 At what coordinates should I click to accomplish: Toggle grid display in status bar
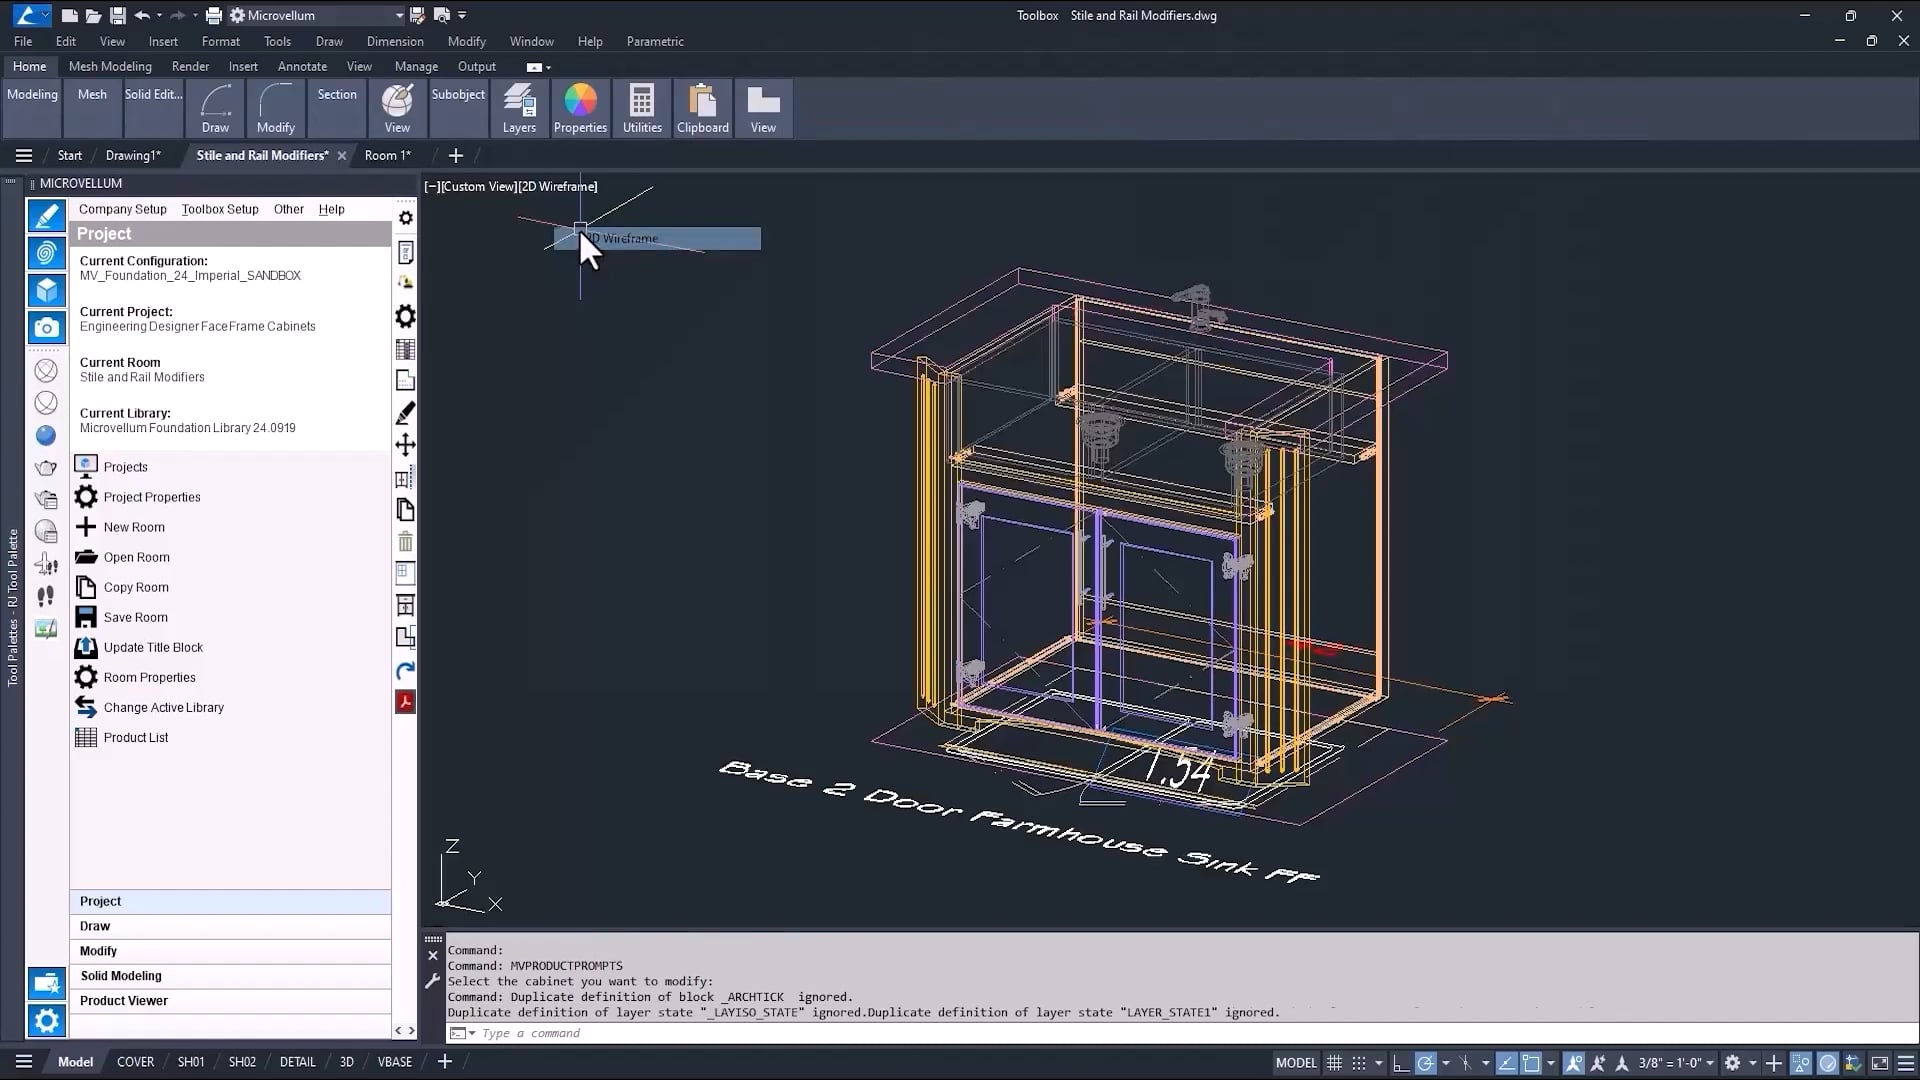1334,1063
